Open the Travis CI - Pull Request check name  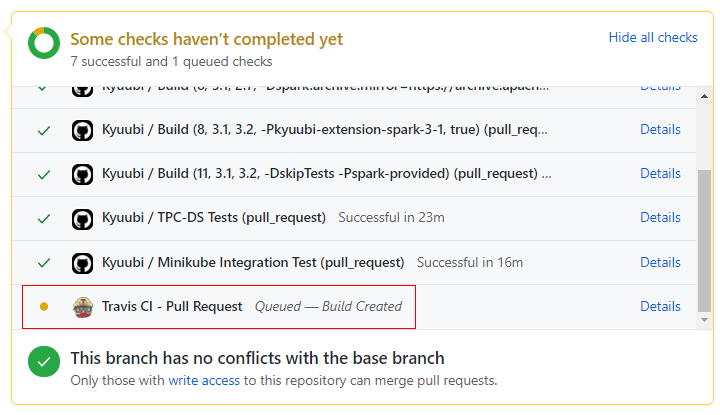pyautogui.click(x=172, y=306)
